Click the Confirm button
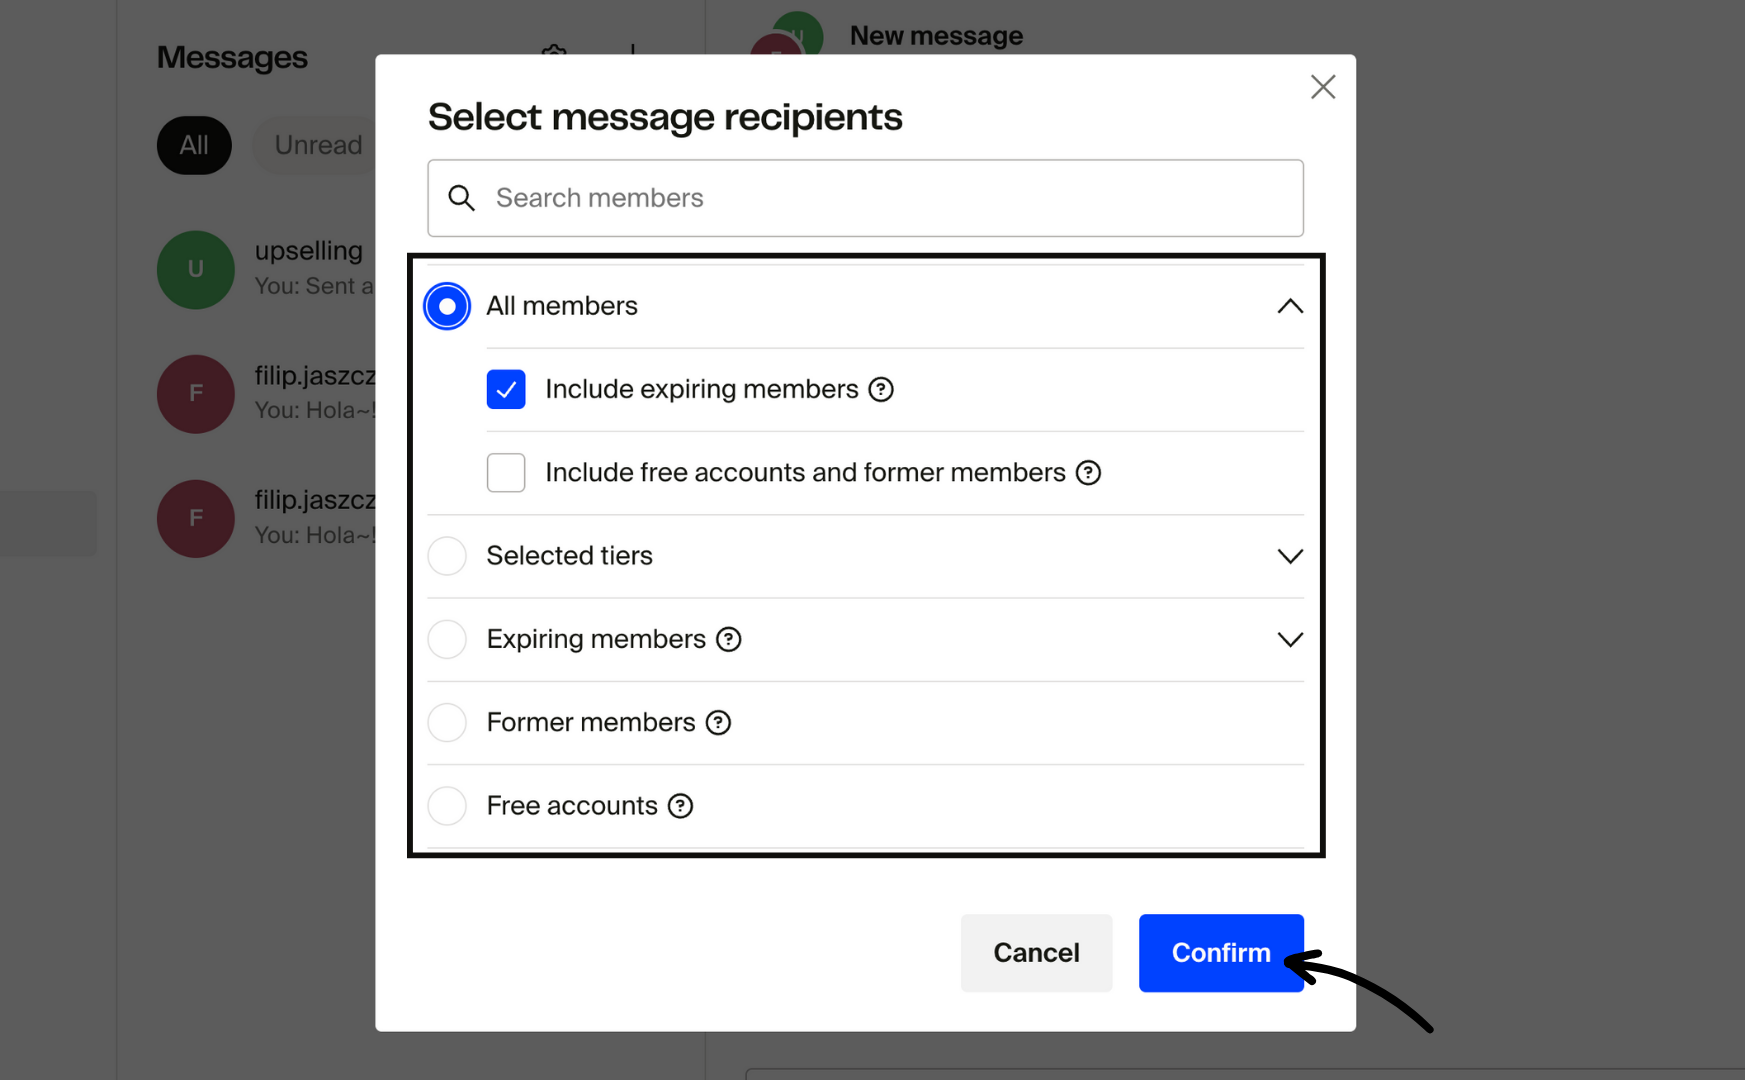 click(x=1221, y=952)
